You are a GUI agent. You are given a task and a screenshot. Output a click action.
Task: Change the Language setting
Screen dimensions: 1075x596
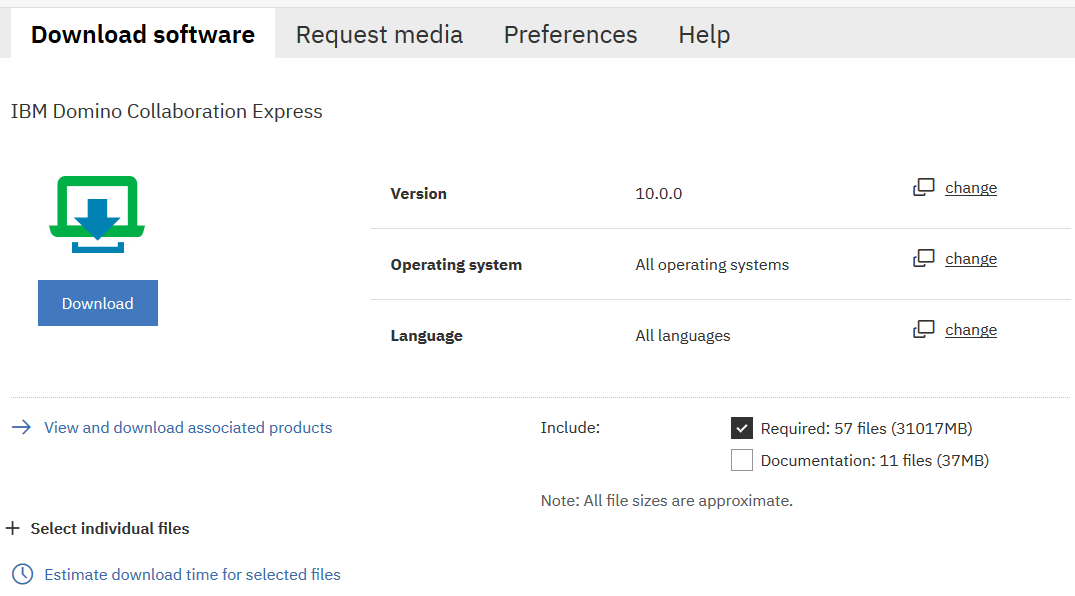click(x=971, y=330)
